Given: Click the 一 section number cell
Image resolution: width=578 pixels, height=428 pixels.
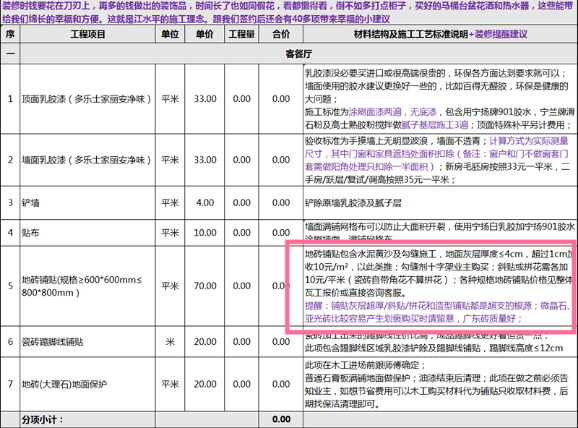Looking at the screenshot, I should pos(10,54).
